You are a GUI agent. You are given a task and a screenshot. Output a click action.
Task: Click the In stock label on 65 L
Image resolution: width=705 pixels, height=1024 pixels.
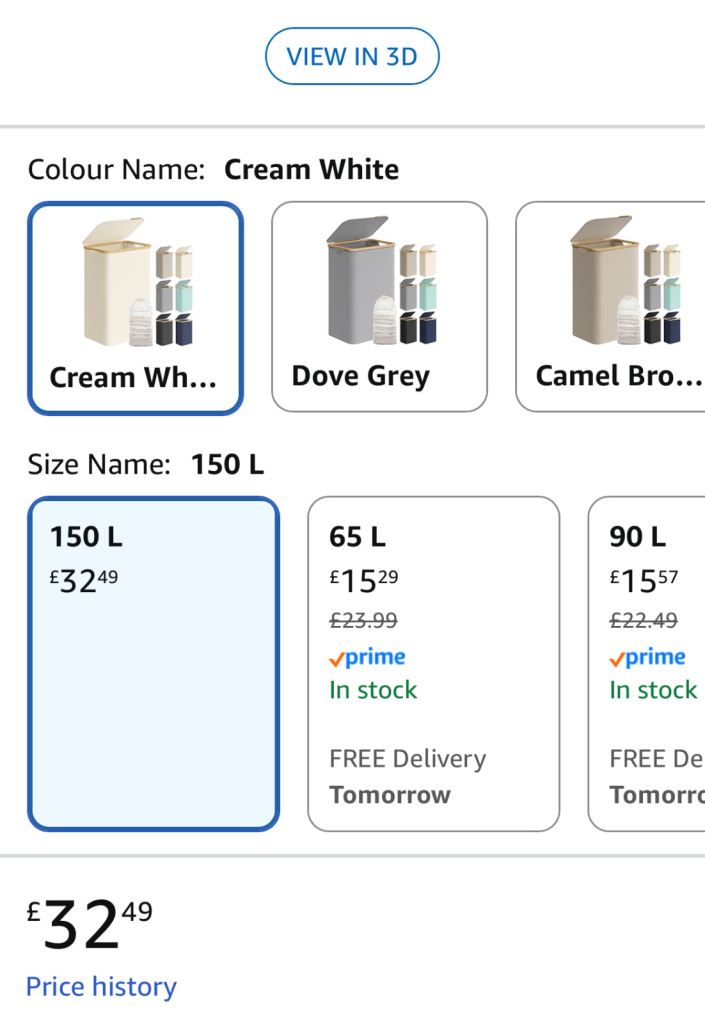click(x=373, y=690)
